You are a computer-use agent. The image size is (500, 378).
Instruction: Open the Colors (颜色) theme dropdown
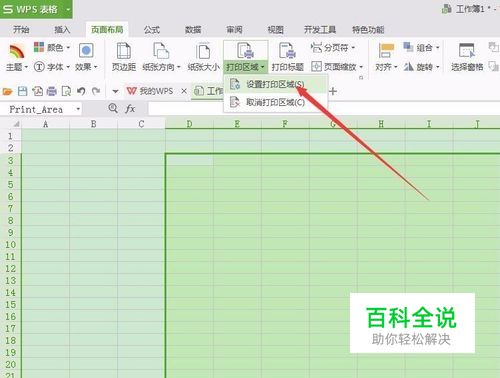click(52, 48)
